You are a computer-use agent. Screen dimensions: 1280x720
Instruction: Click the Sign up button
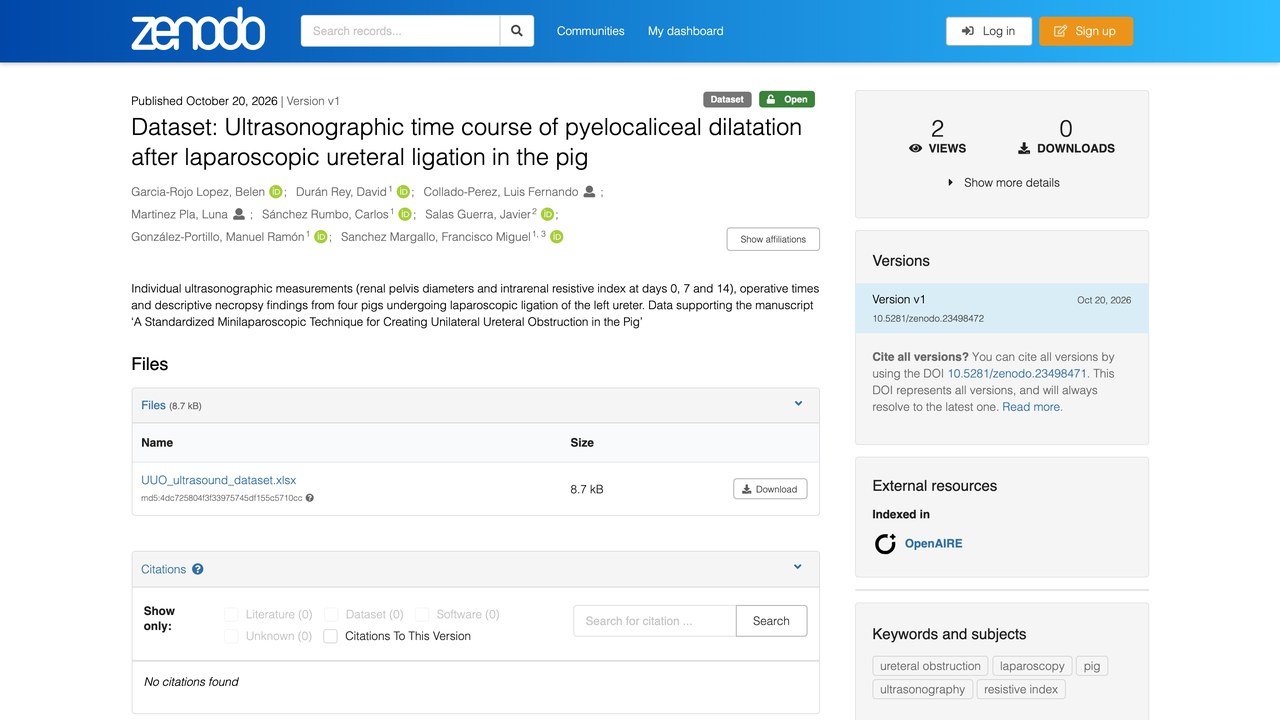click(x=1086, y=31)
